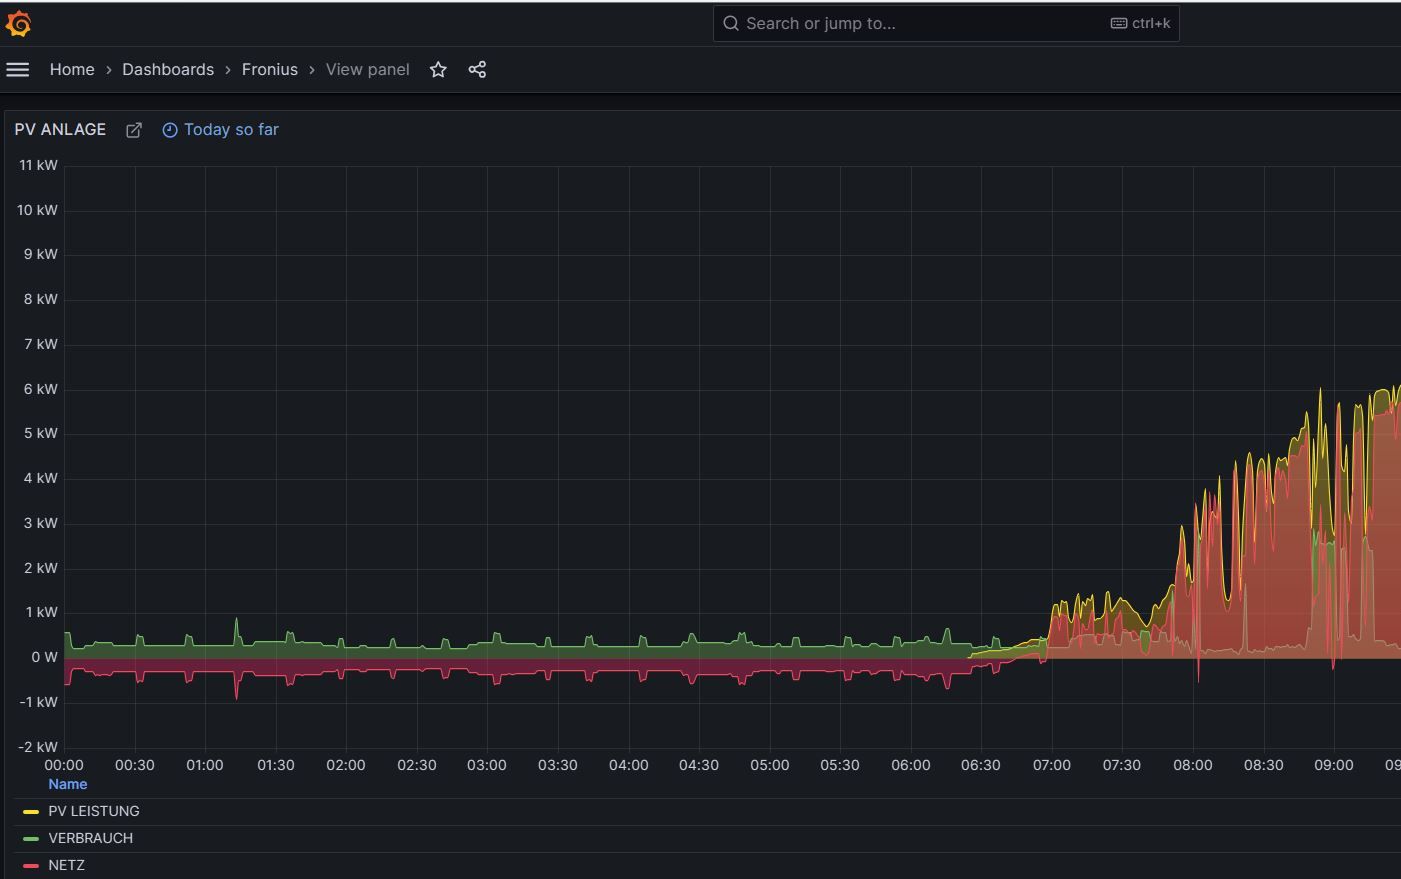
Task: Open PV ANLAGE panel title menu
Action: click(60, 130)
